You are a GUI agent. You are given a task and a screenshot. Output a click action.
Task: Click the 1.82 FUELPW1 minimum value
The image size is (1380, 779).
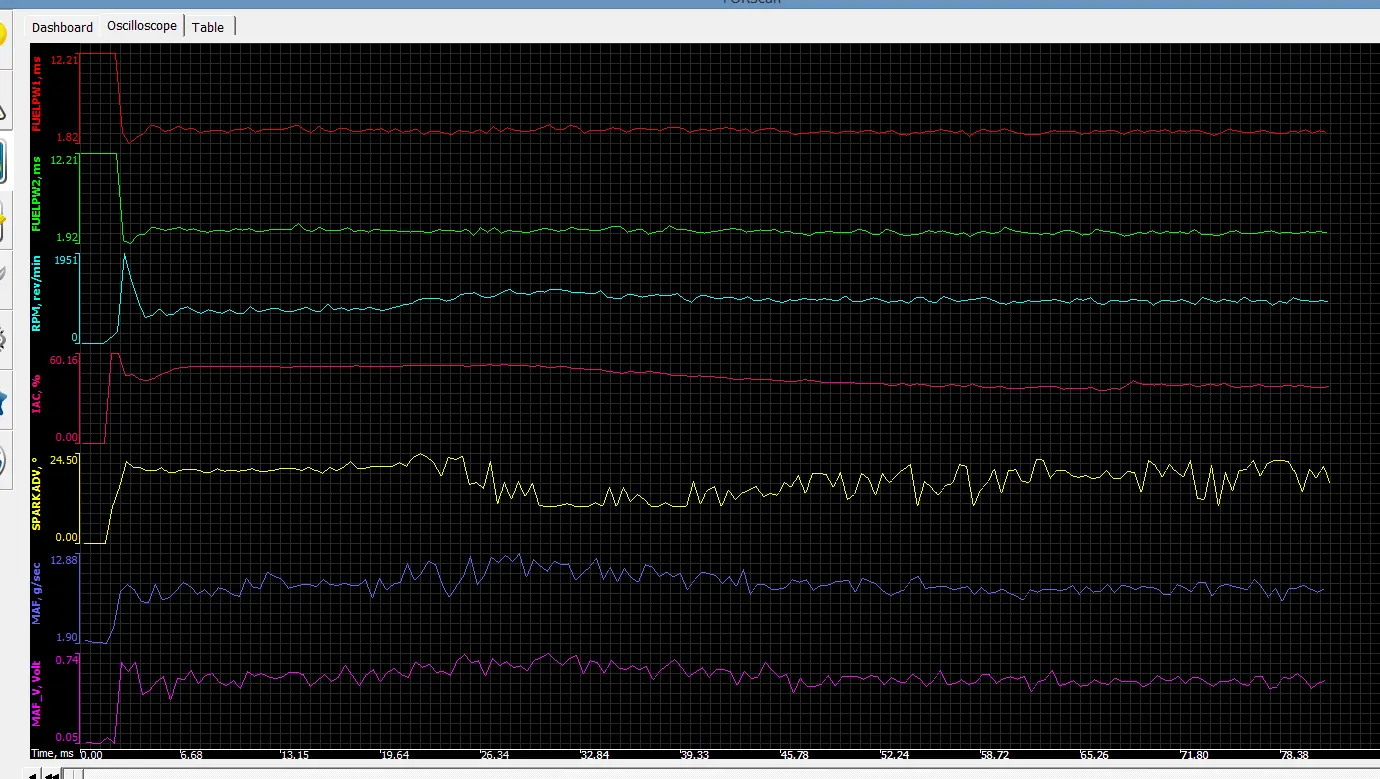(67, 137)
